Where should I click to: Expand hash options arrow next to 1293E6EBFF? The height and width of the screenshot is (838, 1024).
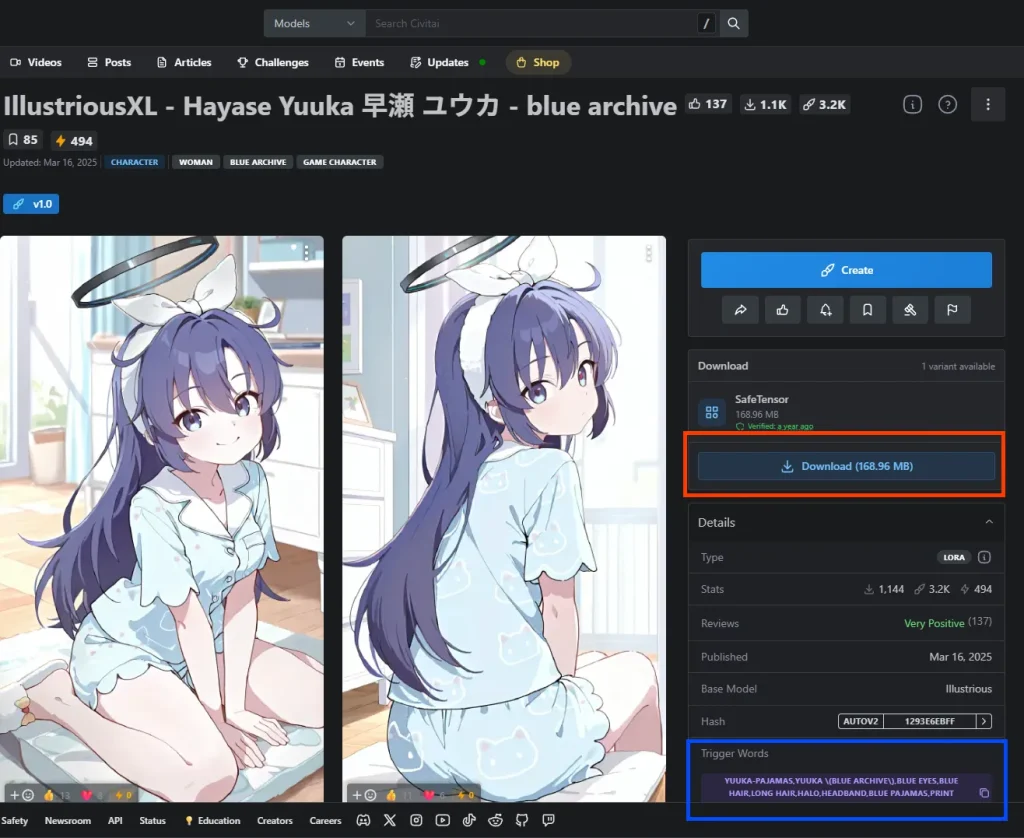point(984,721)
